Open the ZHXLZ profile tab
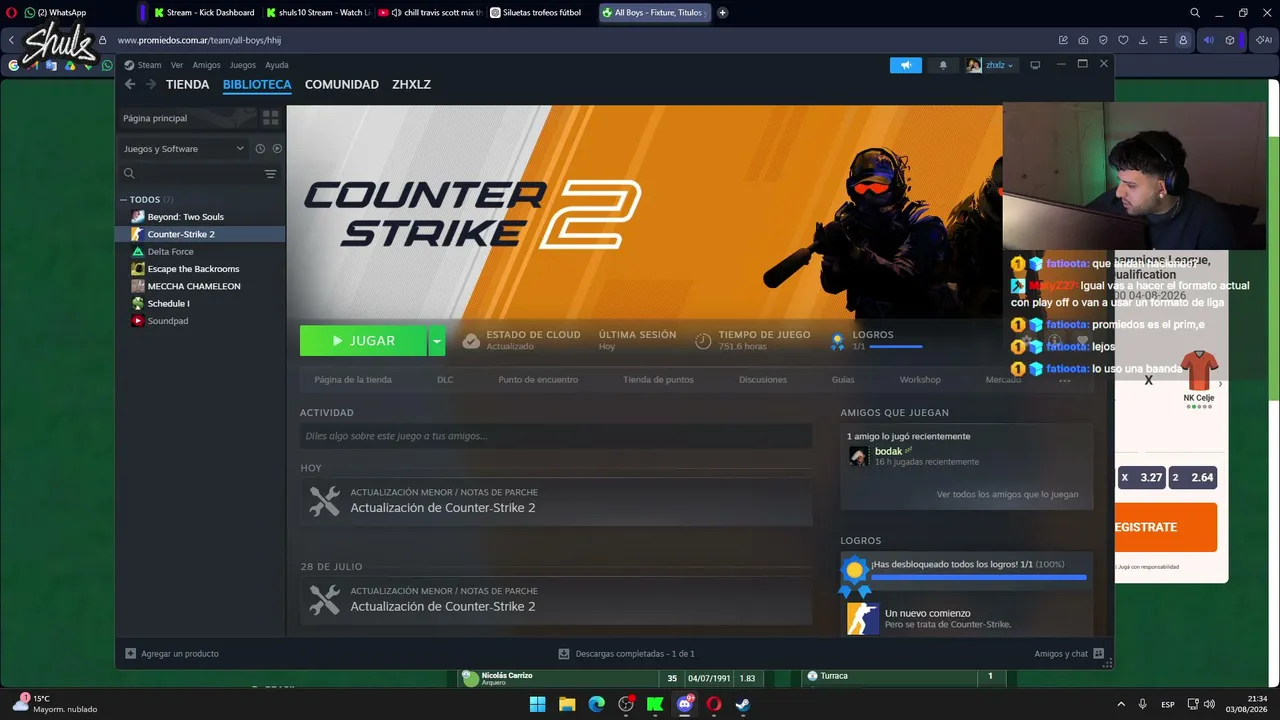 click(411, 85)
